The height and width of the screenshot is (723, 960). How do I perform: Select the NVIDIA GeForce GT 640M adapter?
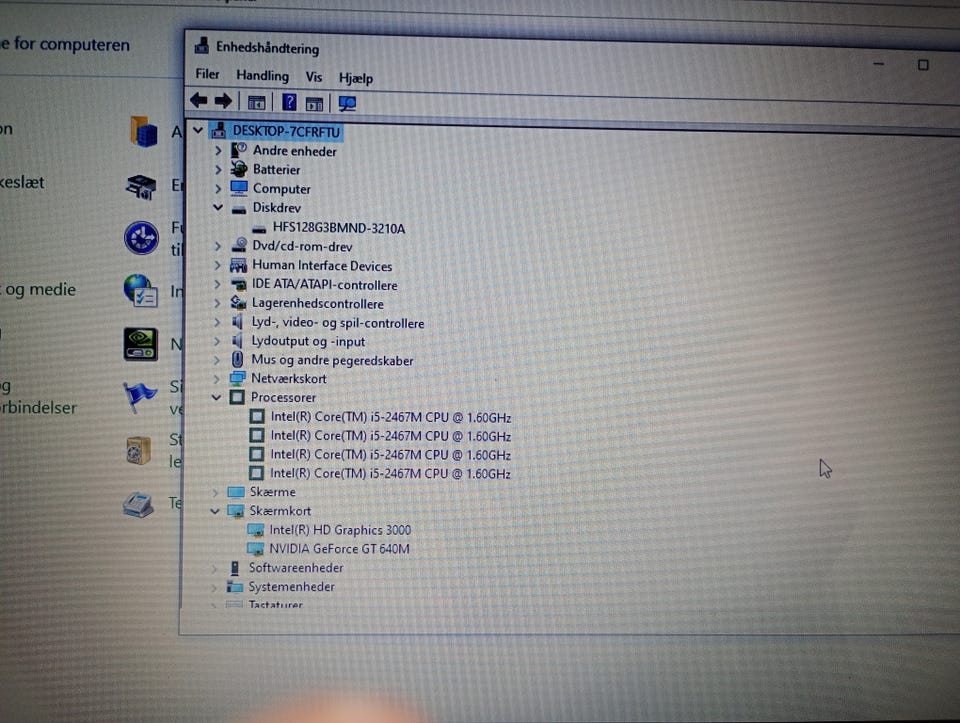[339, 549]
